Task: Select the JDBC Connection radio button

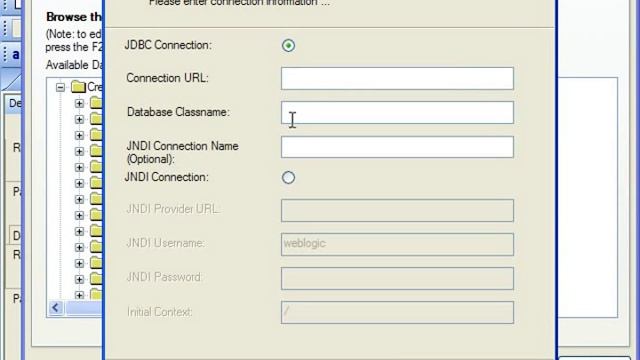Action: click(x=288, y=45)
